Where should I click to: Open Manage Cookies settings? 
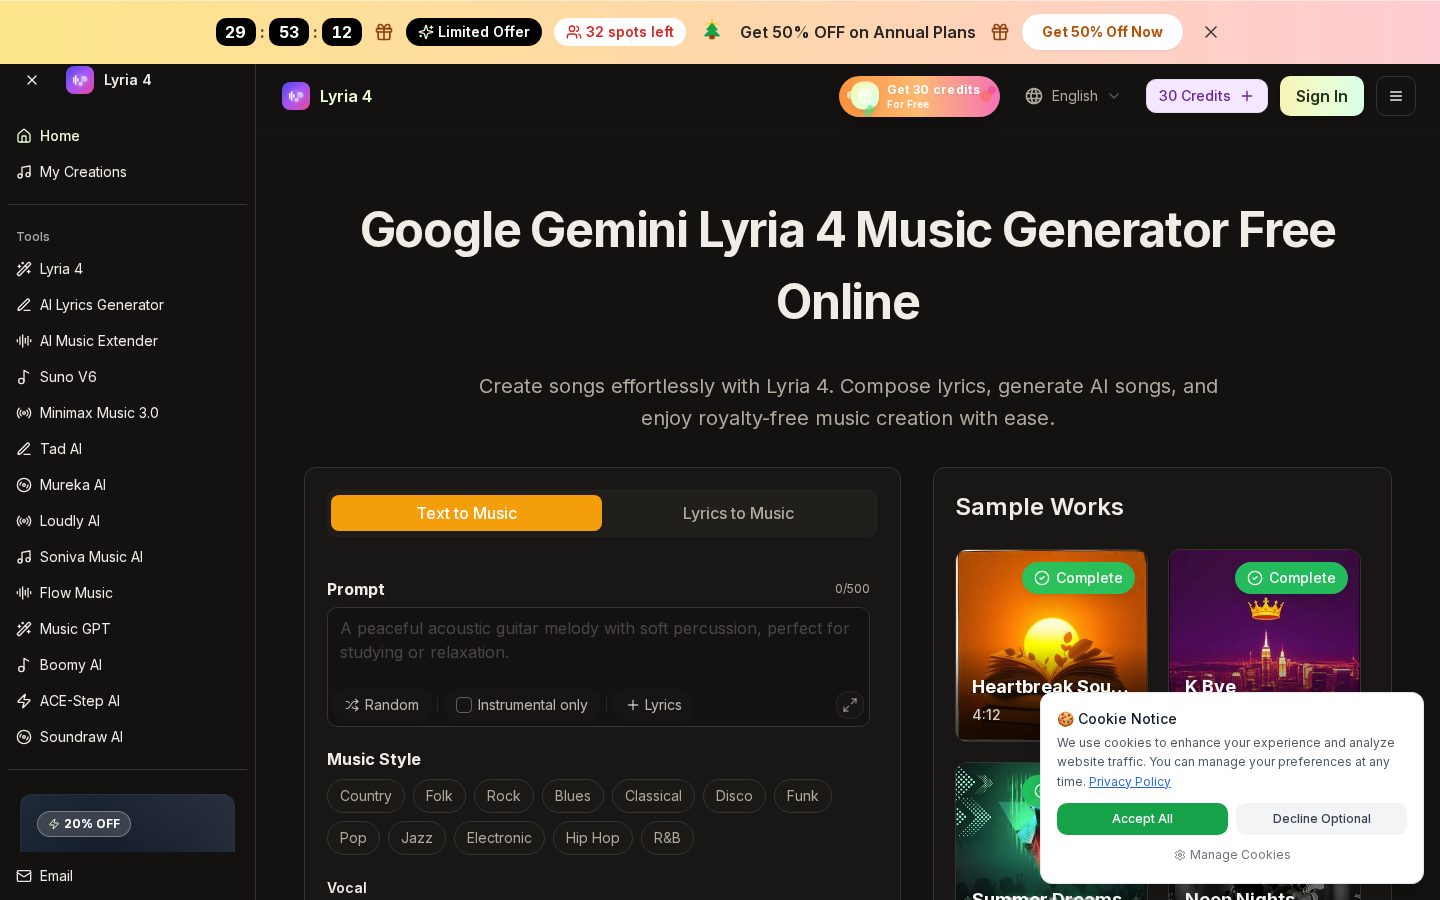pos(1232,855)
